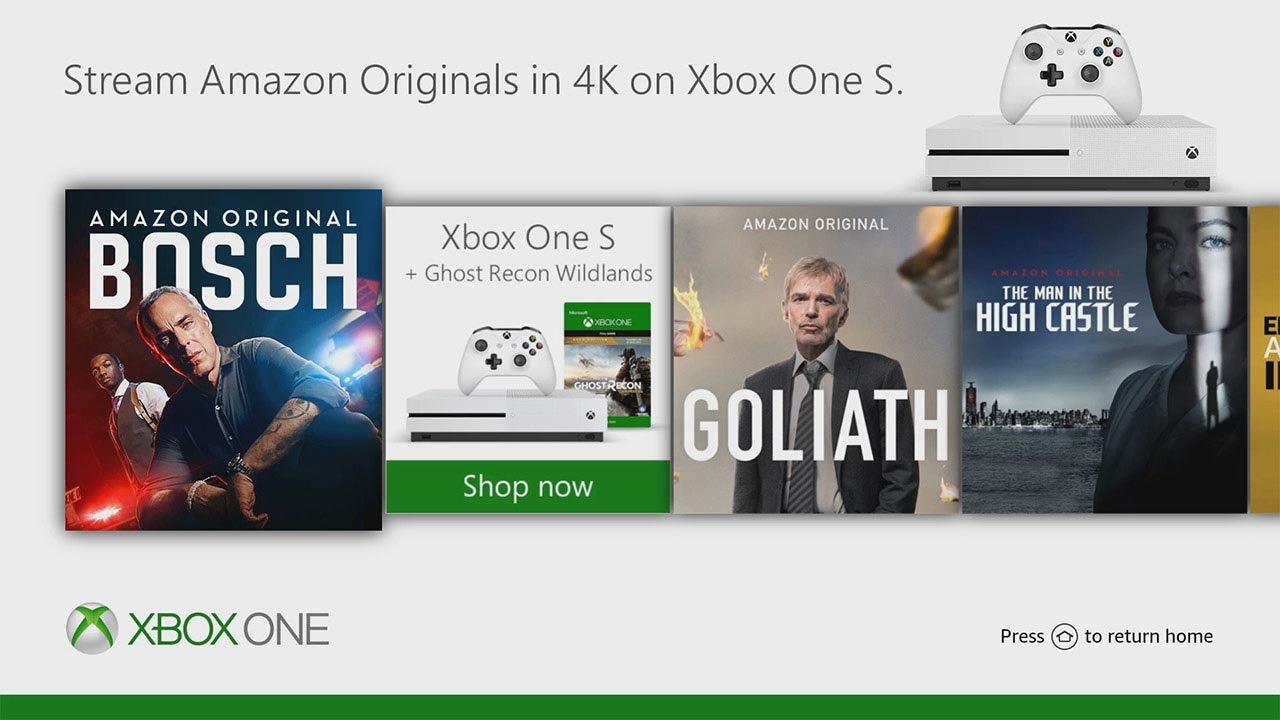
Task: Open the Bosch Amazon Original tile
Action: pos(223,360)
